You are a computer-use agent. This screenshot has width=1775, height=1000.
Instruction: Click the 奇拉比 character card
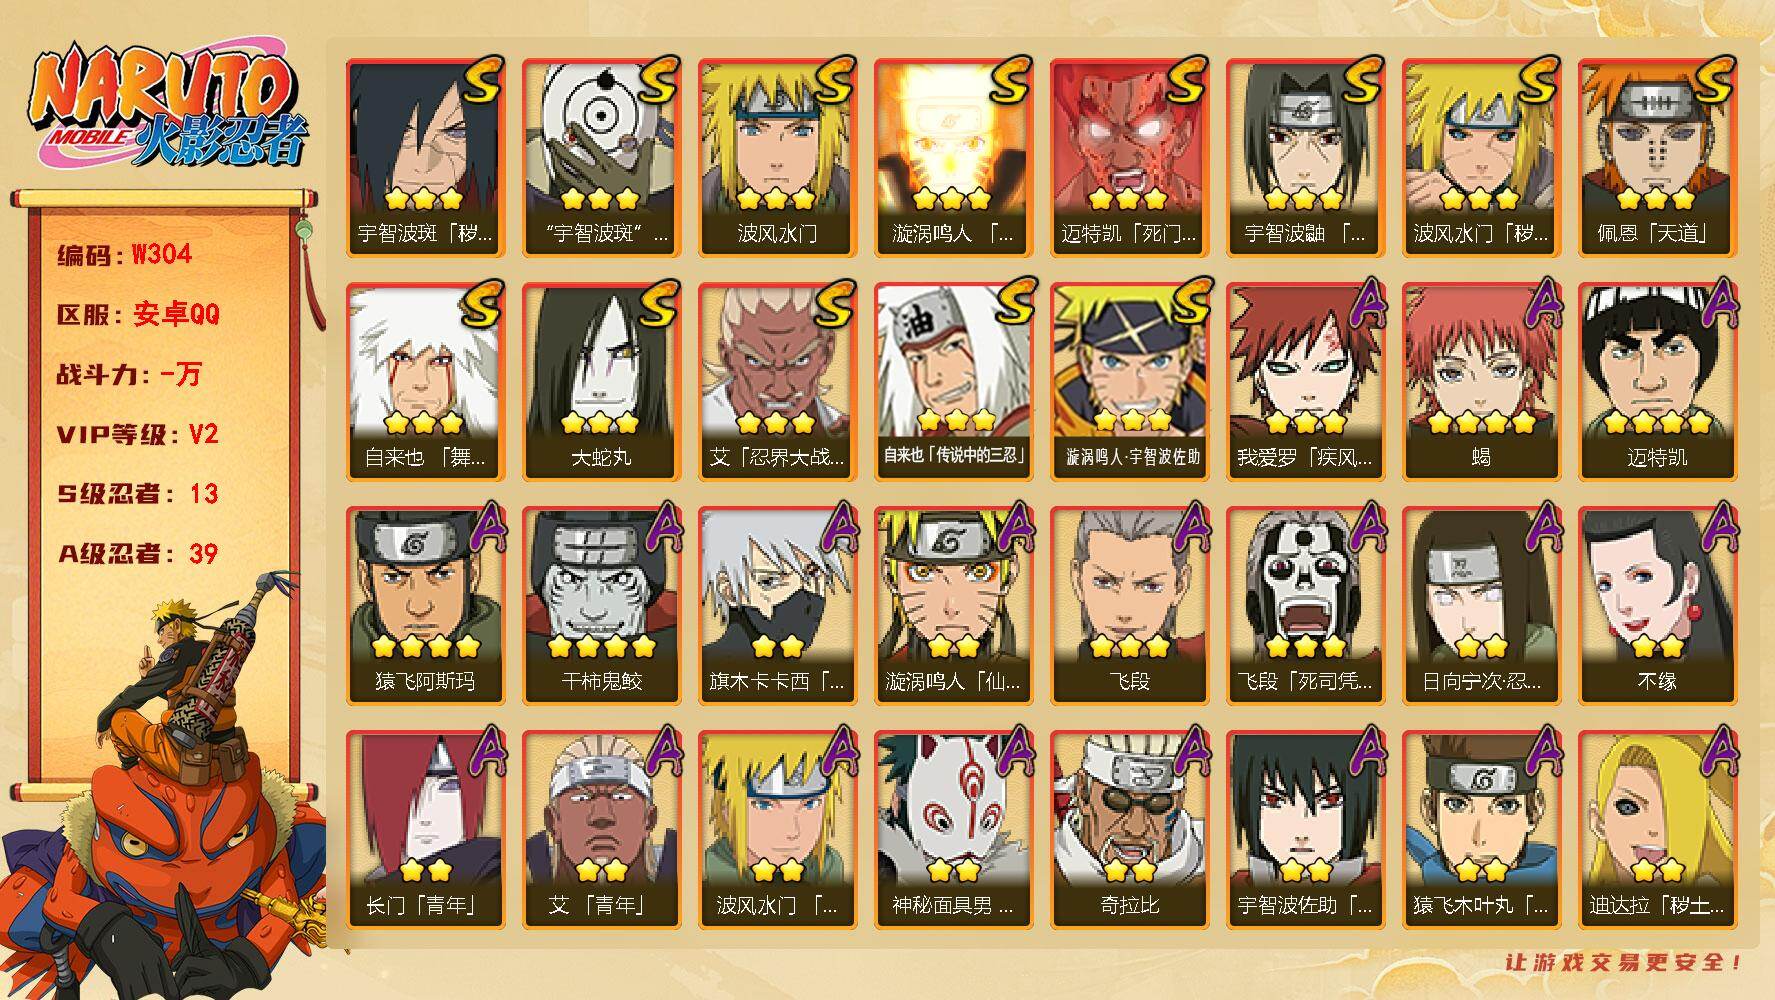pos(1129,829)
